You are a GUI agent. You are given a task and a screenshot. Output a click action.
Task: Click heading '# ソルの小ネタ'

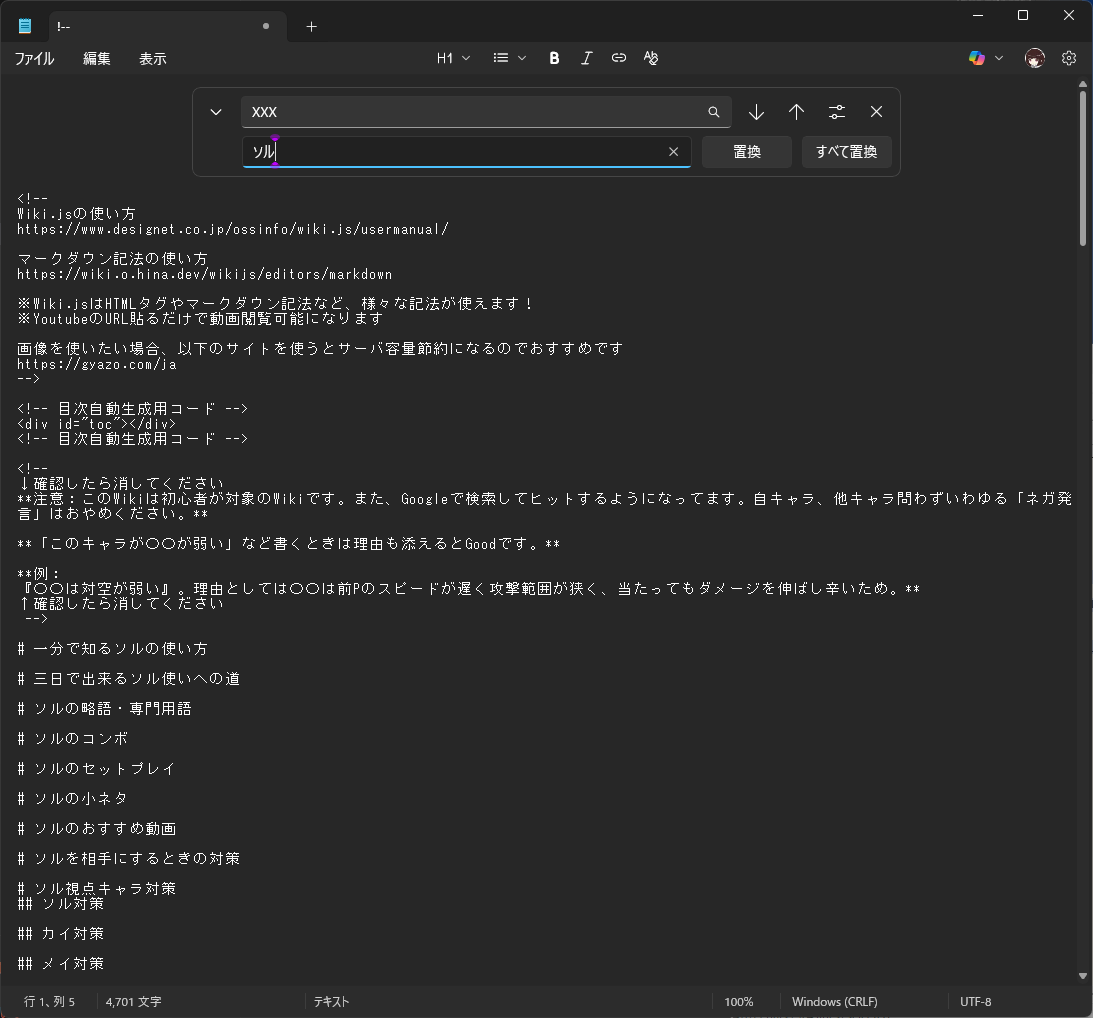[x=72, y=799]
